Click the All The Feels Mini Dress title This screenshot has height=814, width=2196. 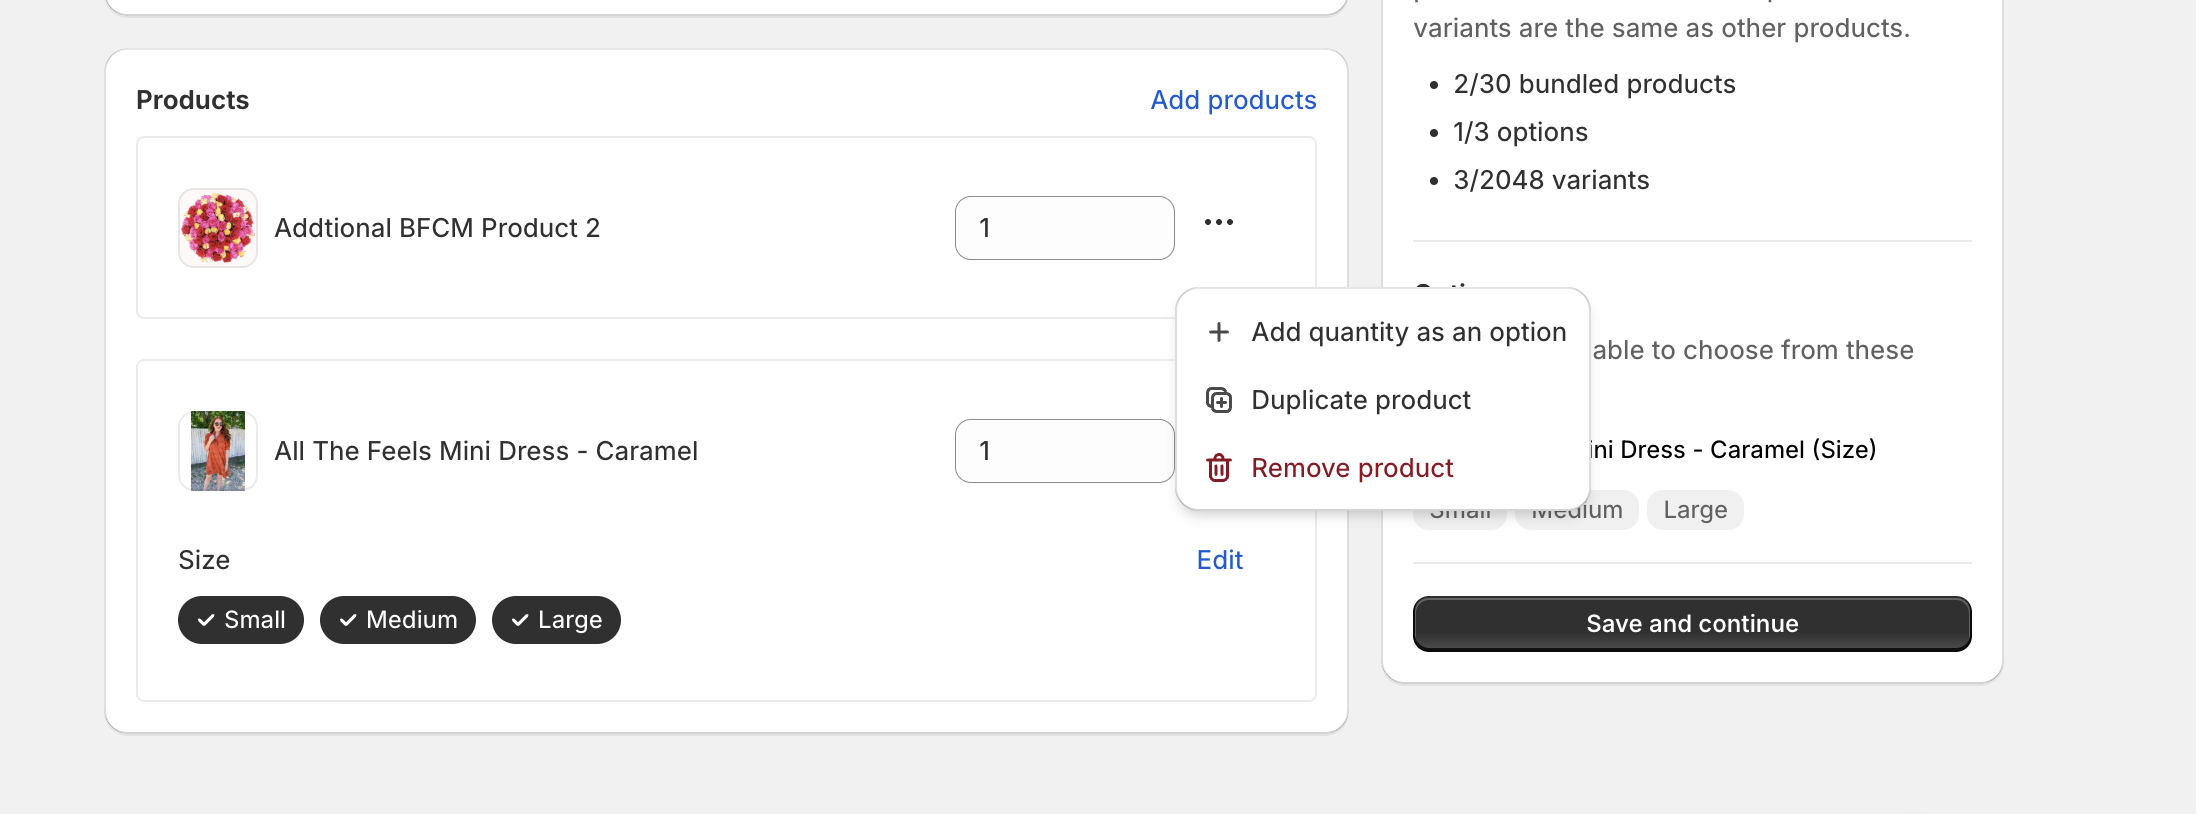coord(486,451)
